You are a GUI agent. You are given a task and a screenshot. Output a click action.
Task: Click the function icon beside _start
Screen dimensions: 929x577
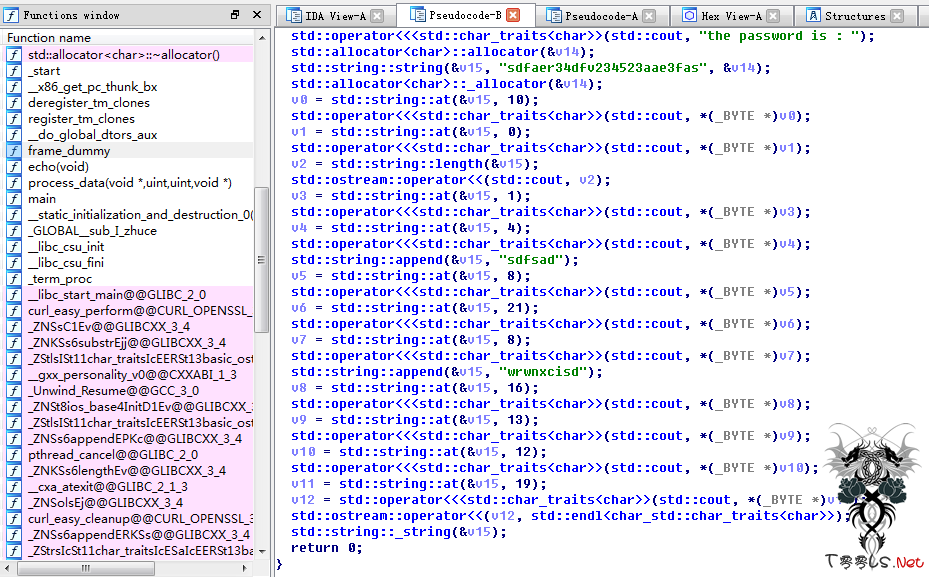14,70
